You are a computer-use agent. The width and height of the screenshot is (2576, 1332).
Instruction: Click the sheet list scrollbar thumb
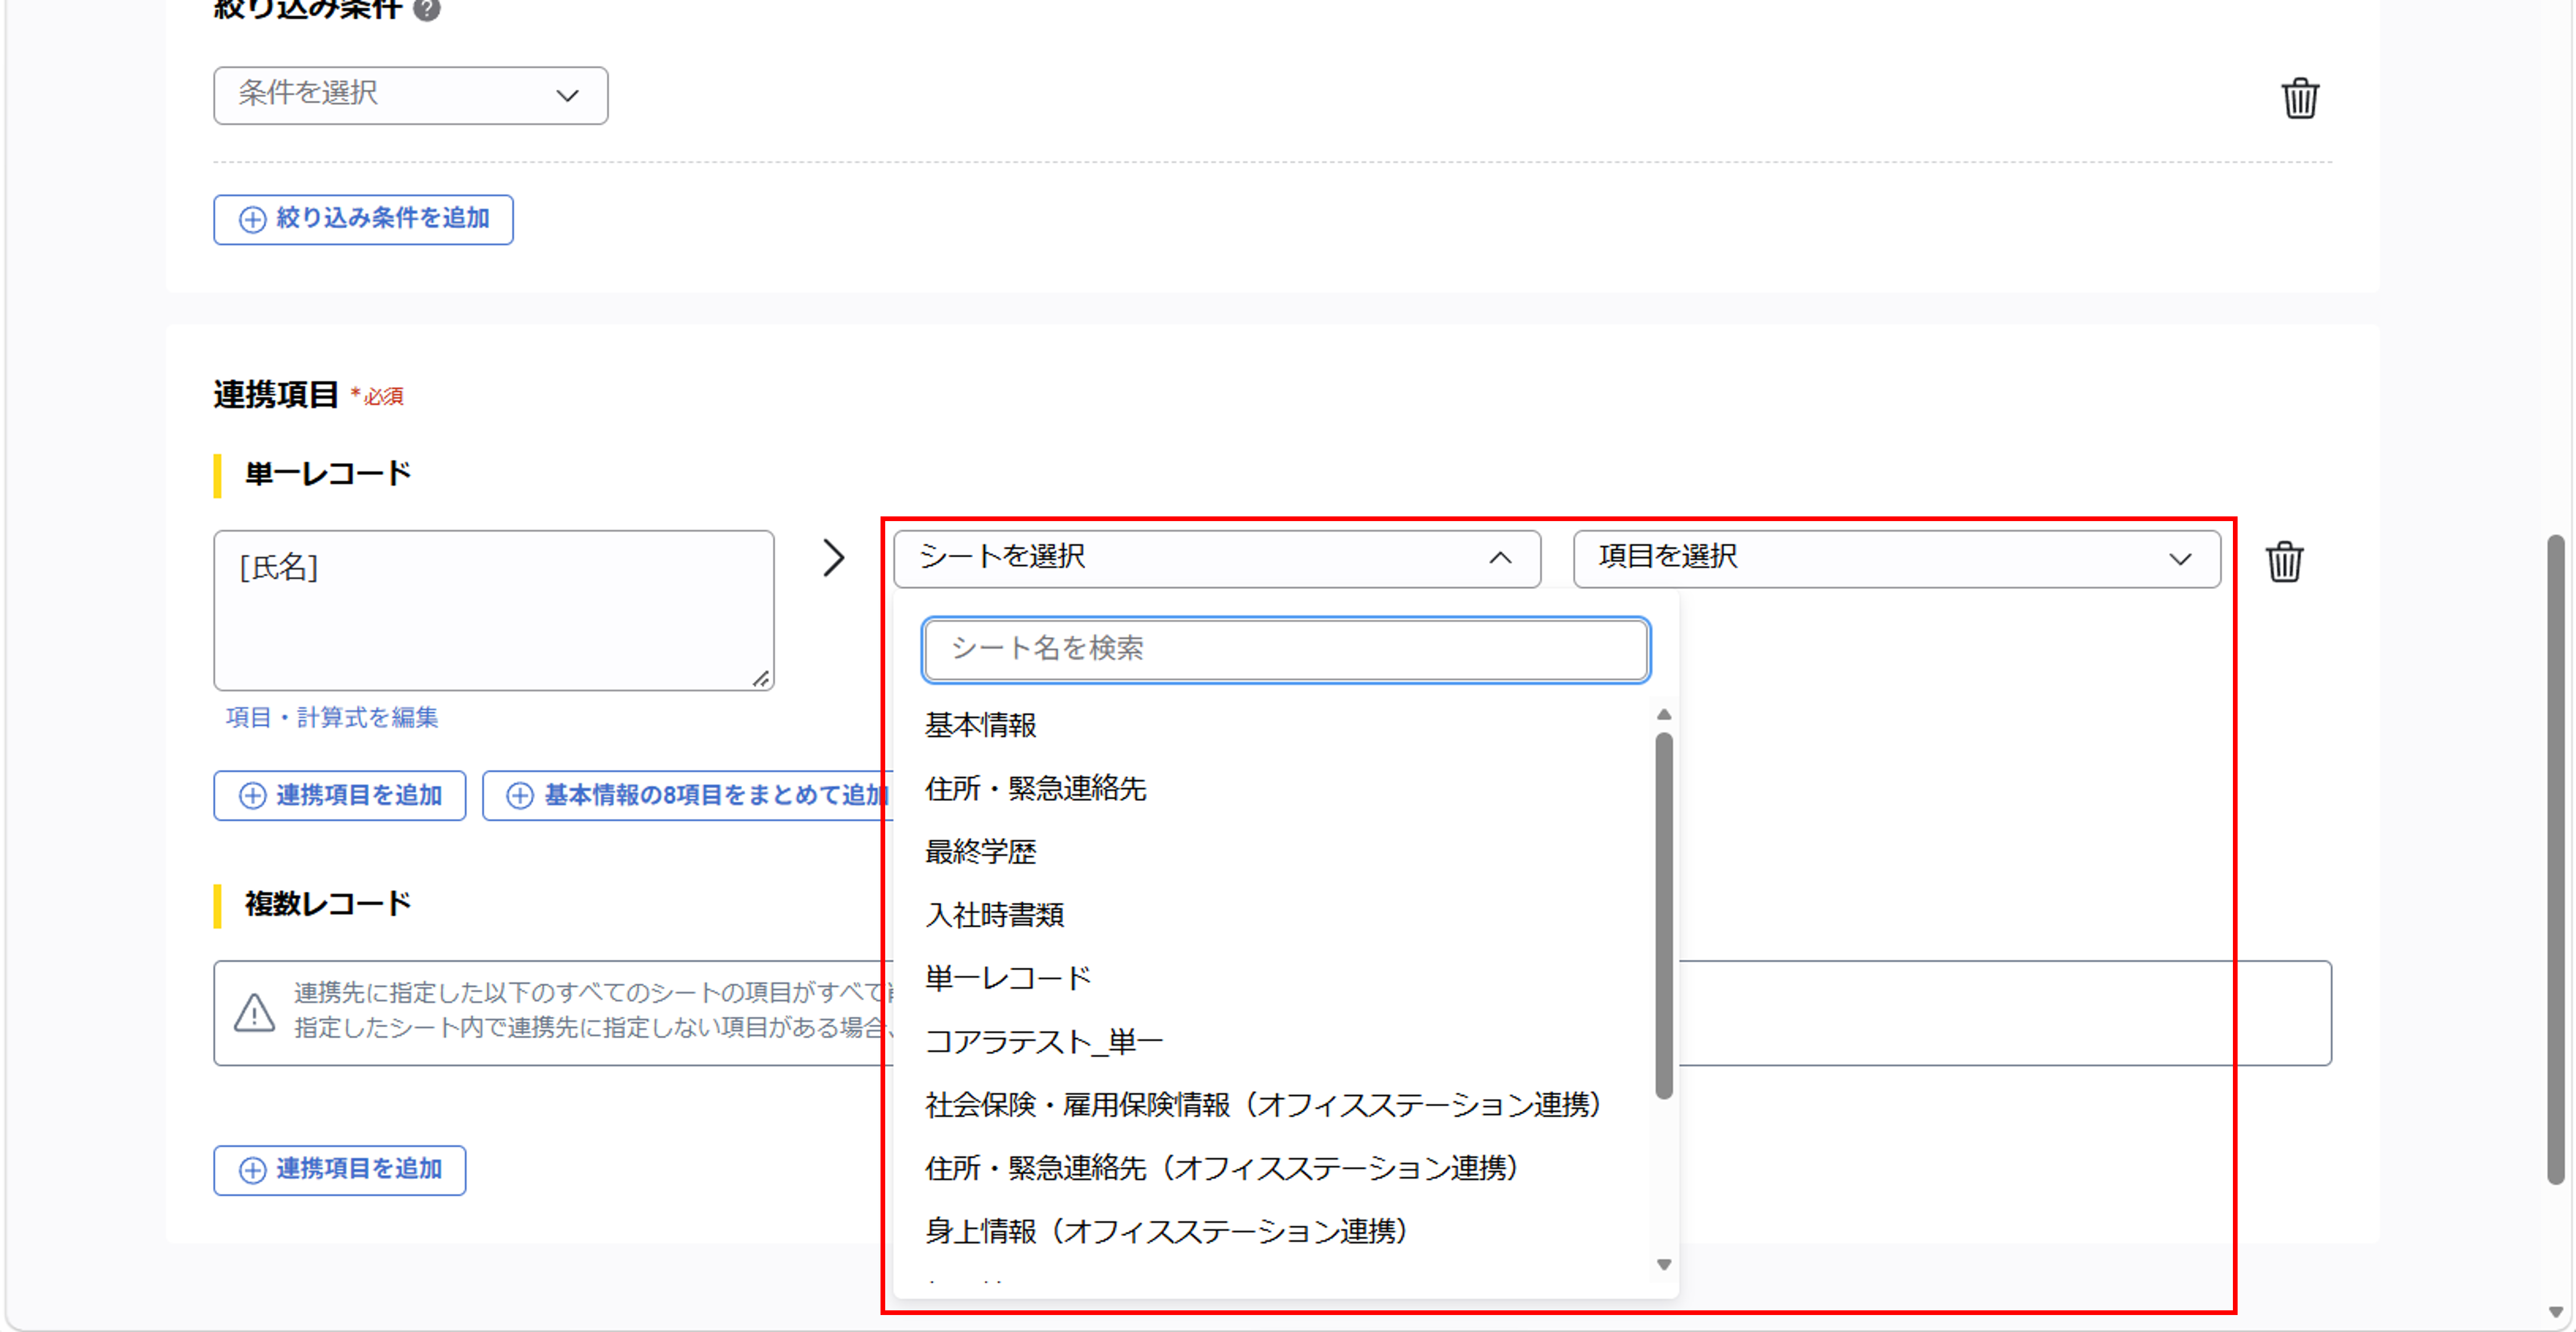pyautogui.click(x=1663, y=916)
